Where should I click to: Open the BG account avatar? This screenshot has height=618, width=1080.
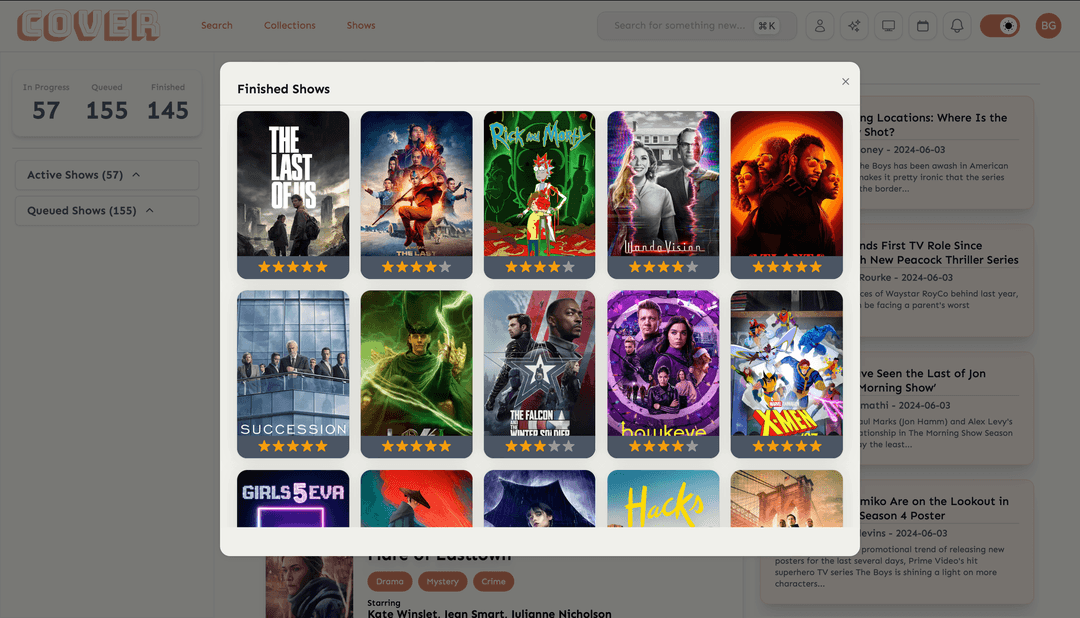pos(1048,25)
